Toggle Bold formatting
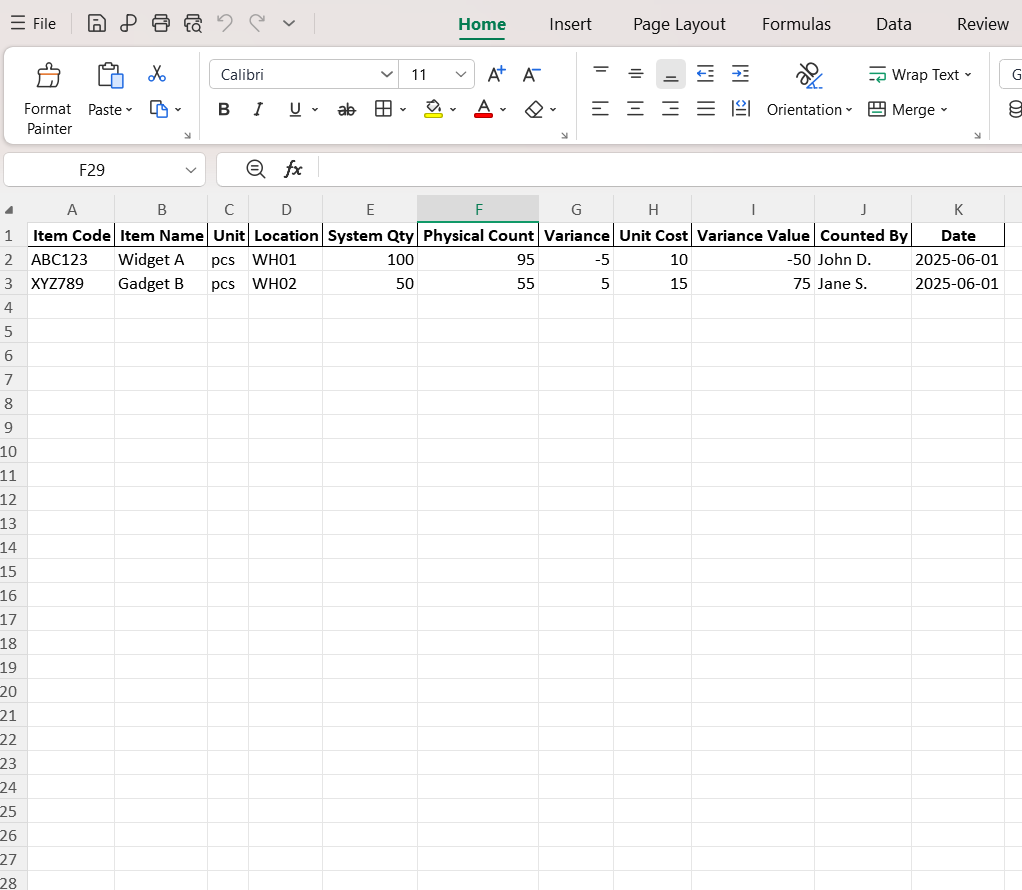This screenshot has height=890, width=1022. click(224, 110)
